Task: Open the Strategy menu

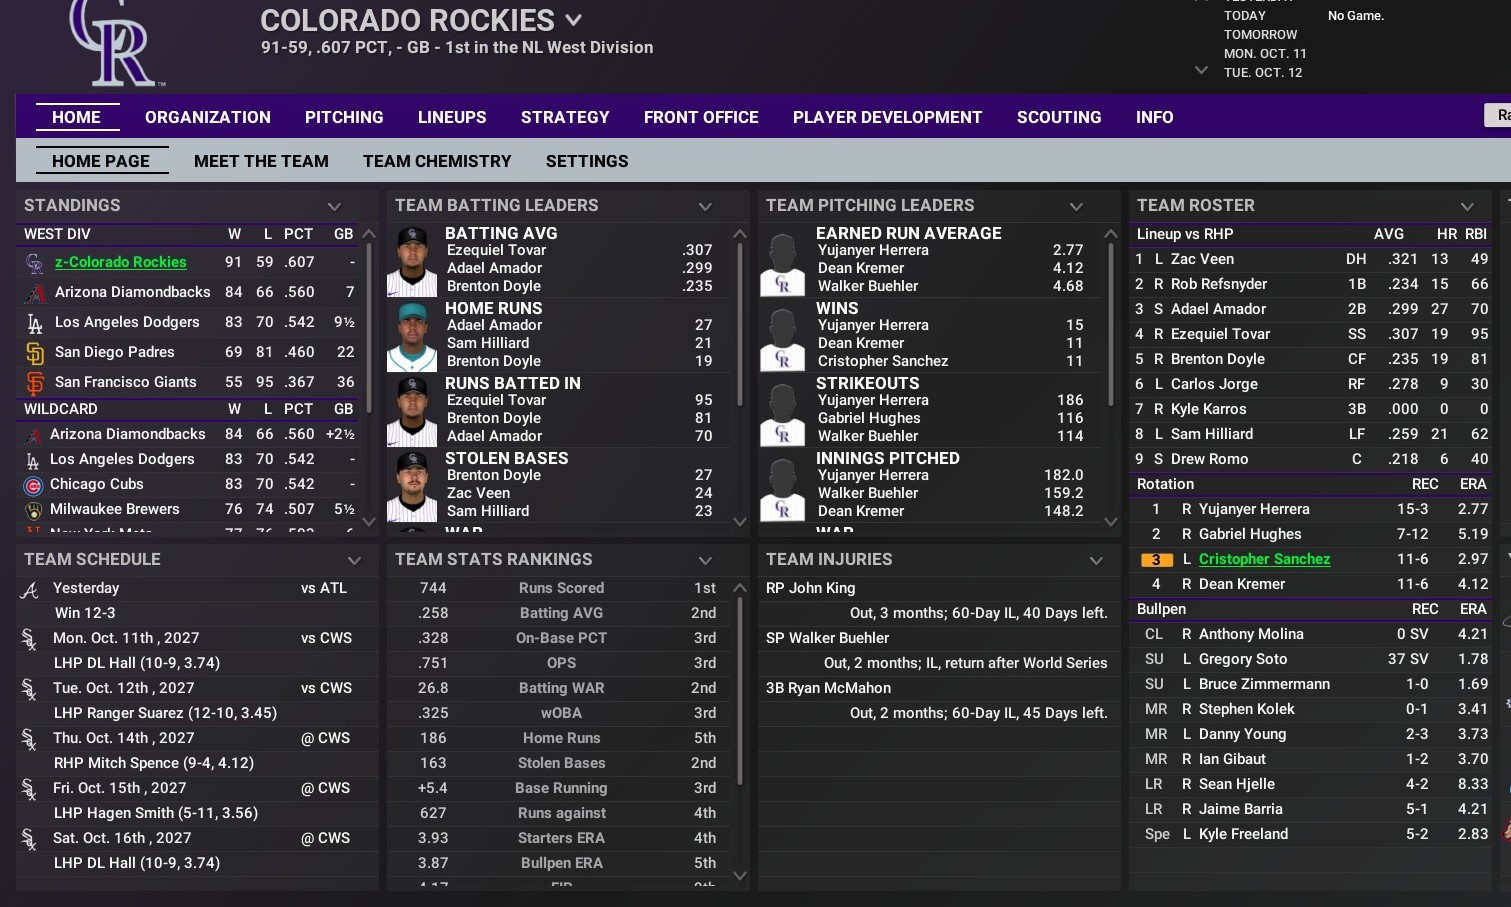Action: click(x=565, y=117)
